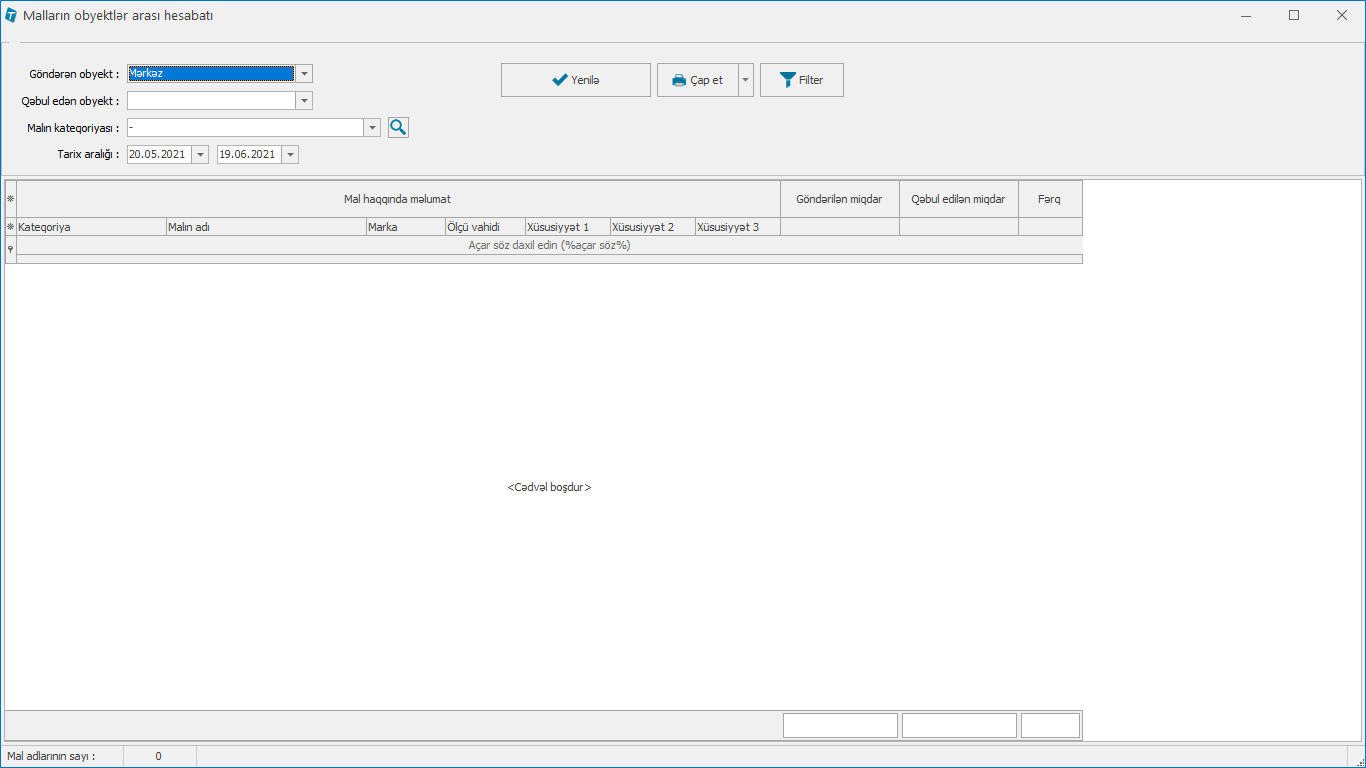Screen dimensions: 1366x768
Task: Click the Yenilə refresh button
Action: [575, 80]
